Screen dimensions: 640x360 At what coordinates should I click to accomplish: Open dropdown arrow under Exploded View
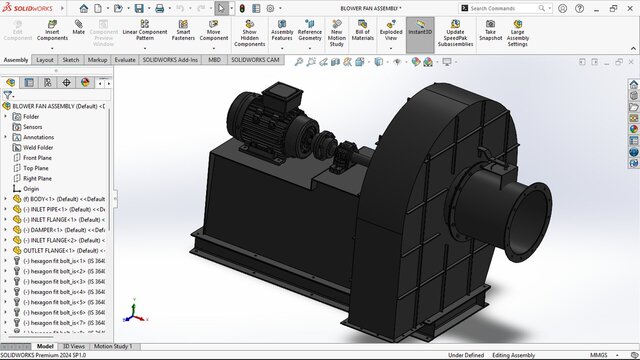[x=391, y=48]
